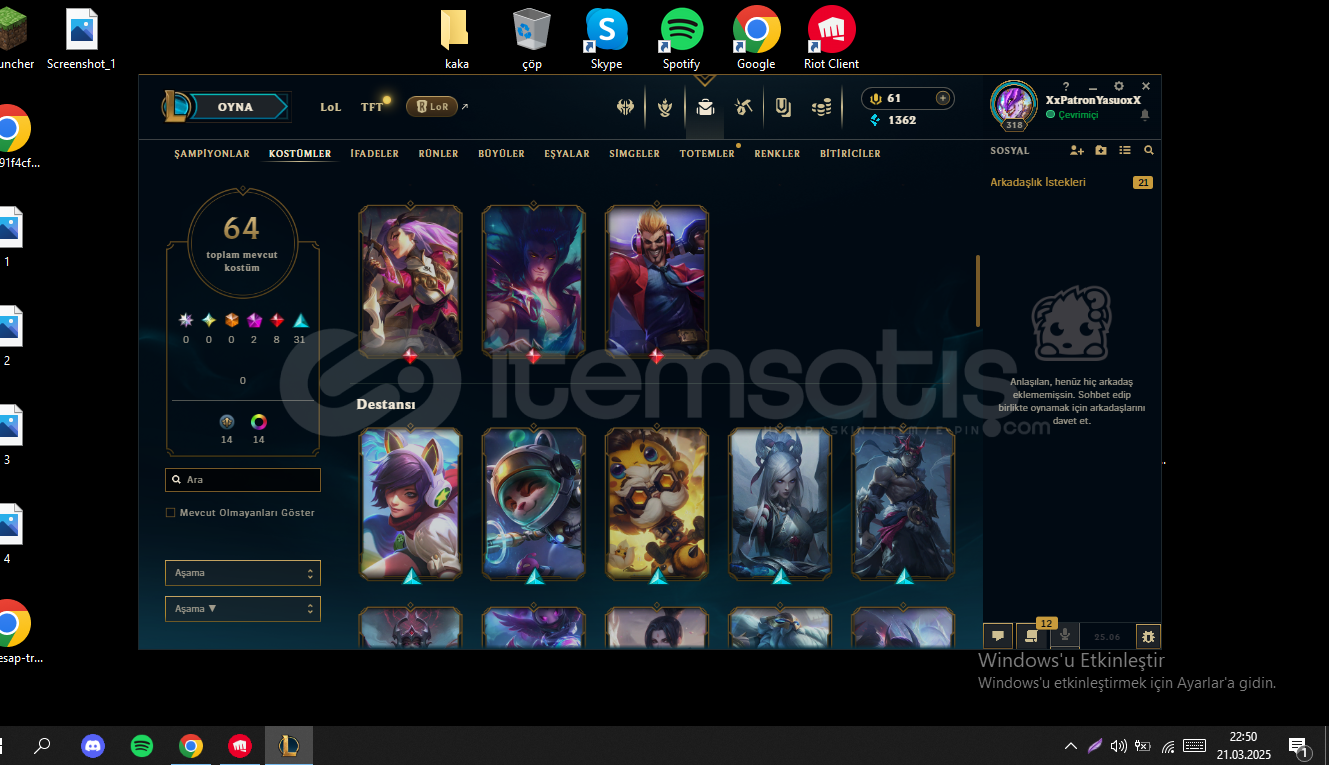This screenshot has height=765, width=1329.
Task: Open the notifications bell icon
Action: click(1145, 115)
